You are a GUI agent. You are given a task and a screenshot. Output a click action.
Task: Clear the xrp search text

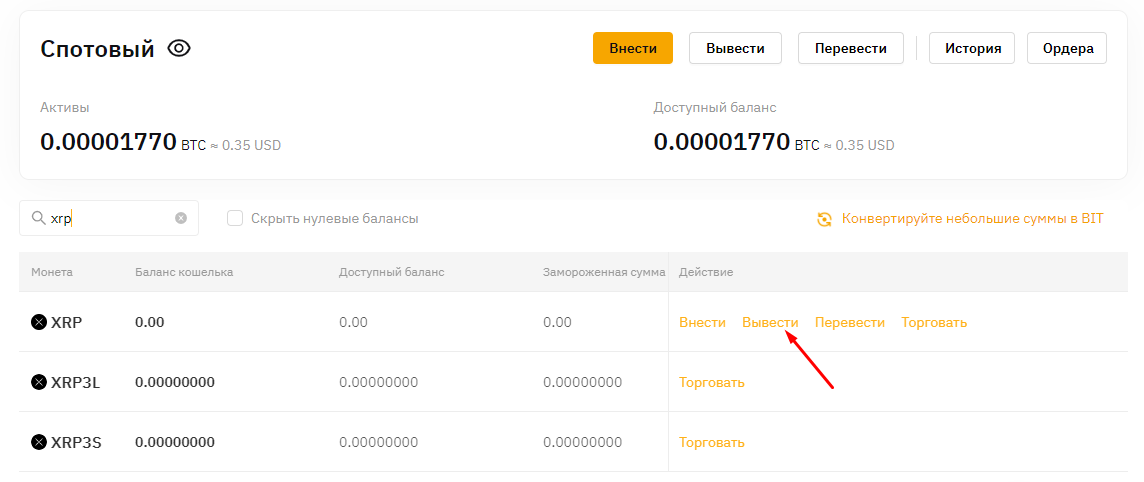[x=181, y=218]
